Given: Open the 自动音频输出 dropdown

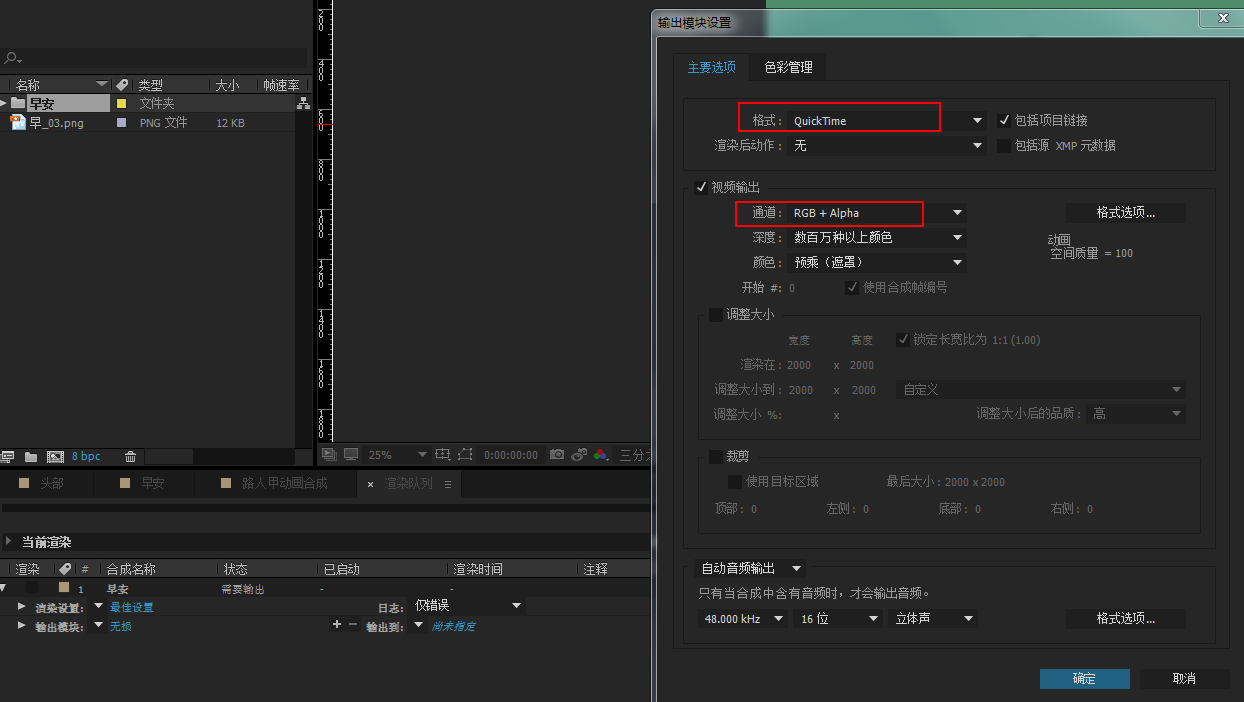Looking at the screenshot, I should (749, 568).
